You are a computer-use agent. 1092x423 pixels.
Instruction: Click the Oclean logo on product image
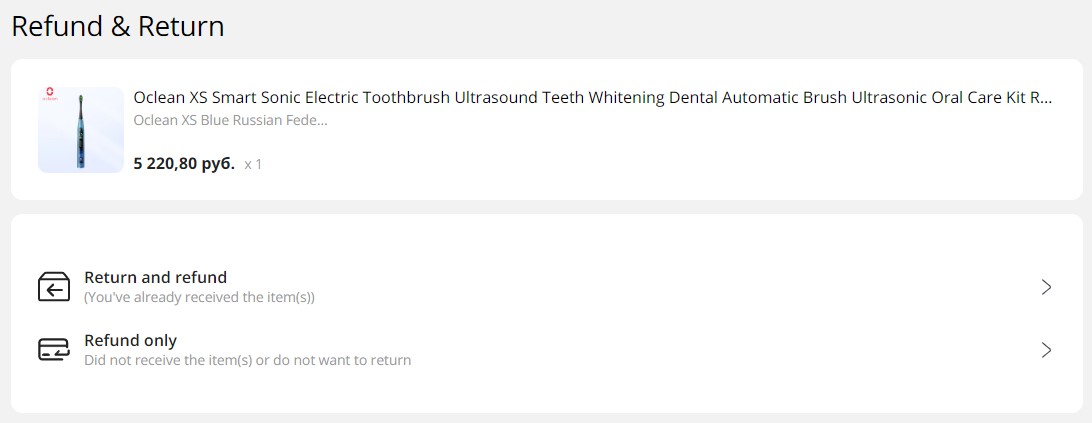pyautogui.click(x=49, y=93)
